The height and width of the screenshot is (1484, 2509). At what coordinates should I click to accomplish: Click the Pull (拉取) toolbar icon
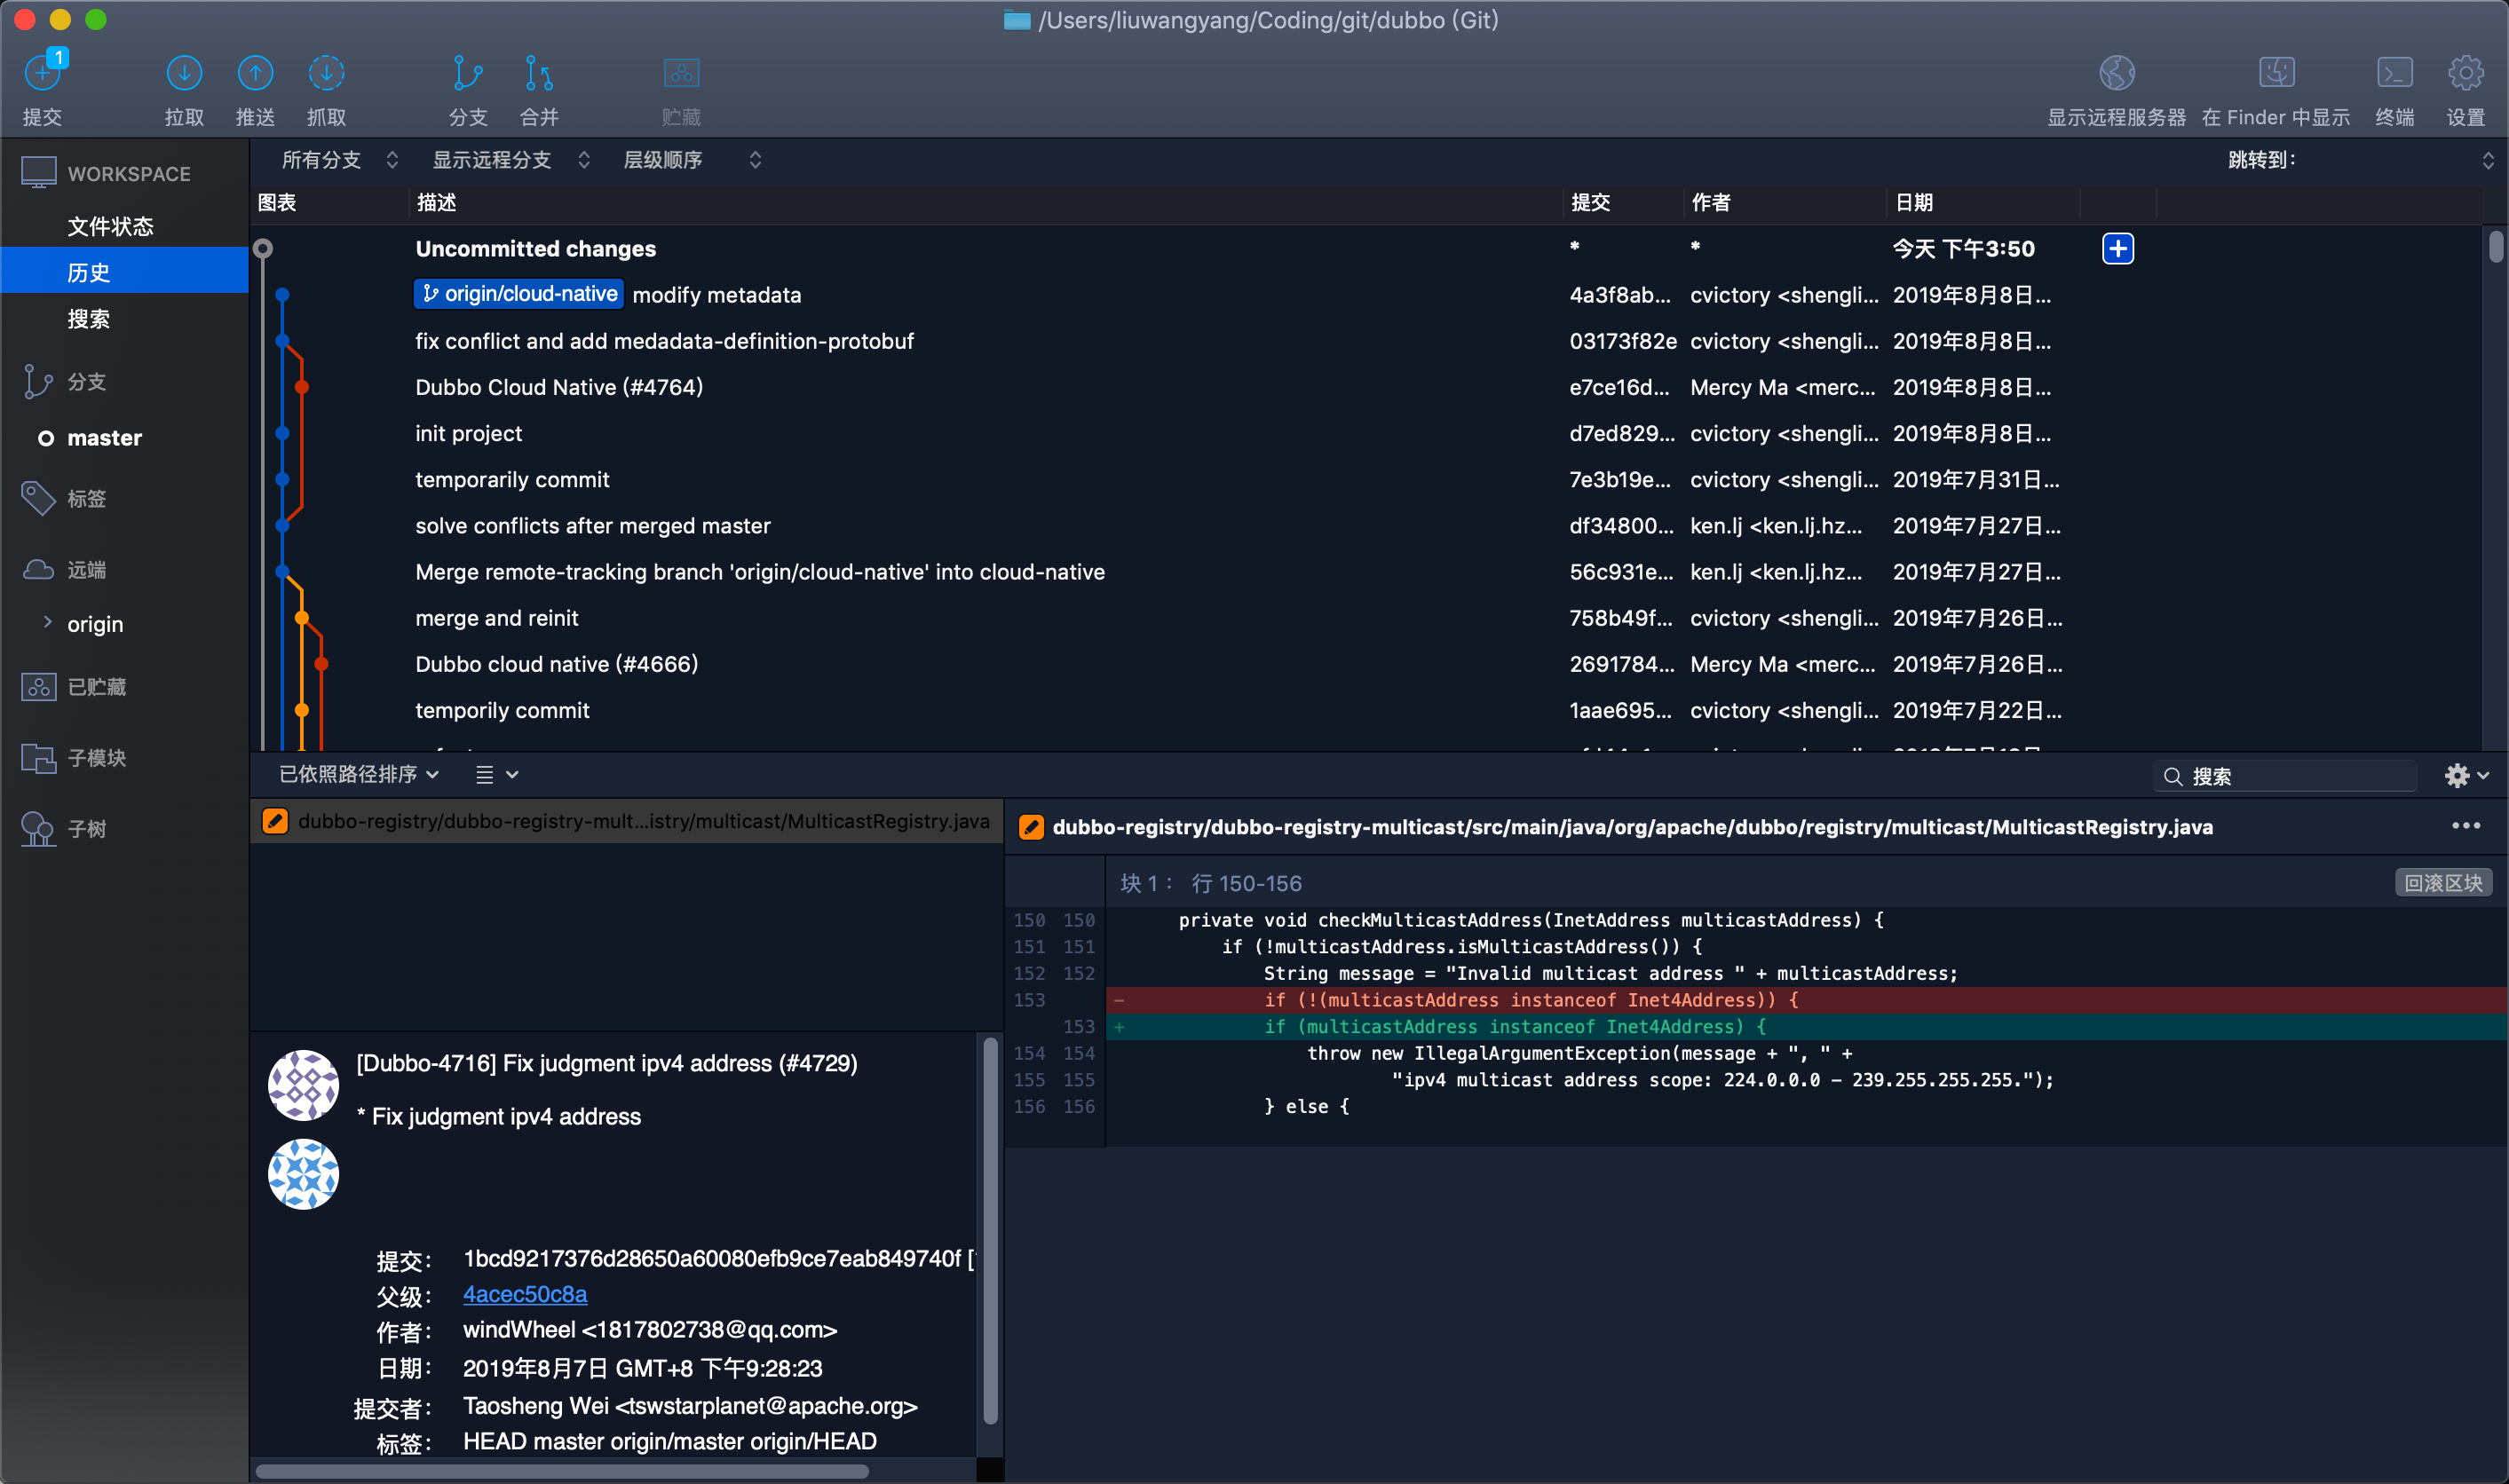pos(184,74)
